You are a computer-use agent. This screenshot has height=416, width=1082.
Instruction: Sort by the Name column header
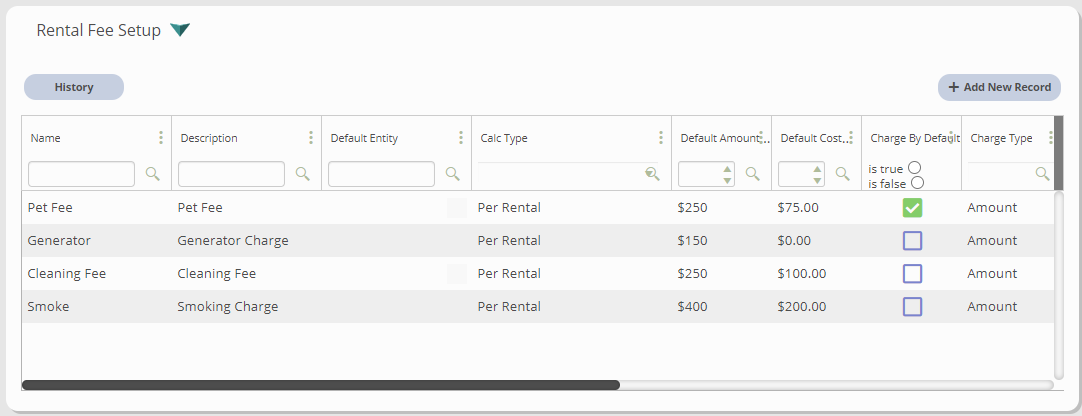46,138
